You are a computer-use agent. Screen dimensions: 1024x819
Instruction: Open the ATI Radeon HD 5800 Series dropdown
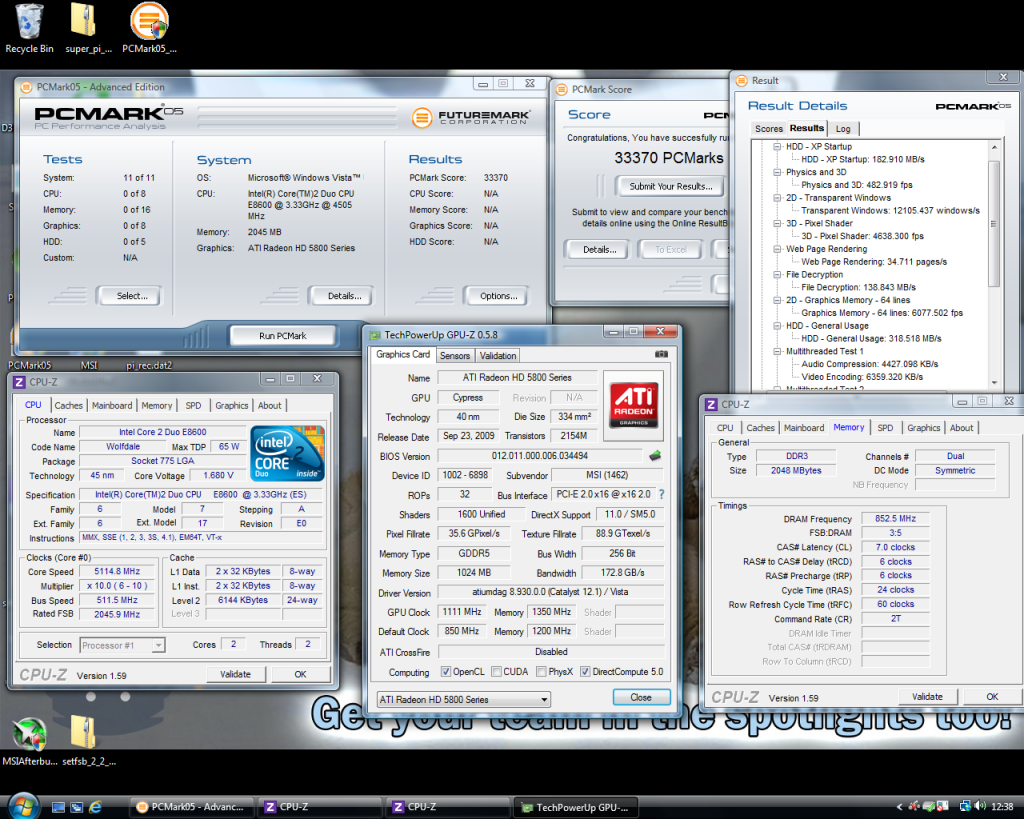[464, 699]
